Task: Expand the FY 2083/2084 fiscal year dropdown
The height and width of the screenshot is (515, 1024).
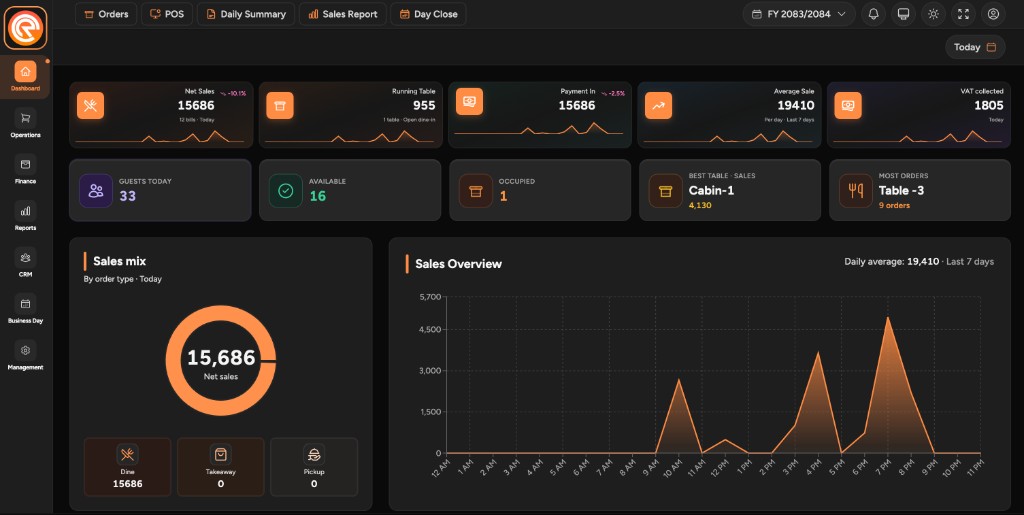Action: tap(799, 14)
